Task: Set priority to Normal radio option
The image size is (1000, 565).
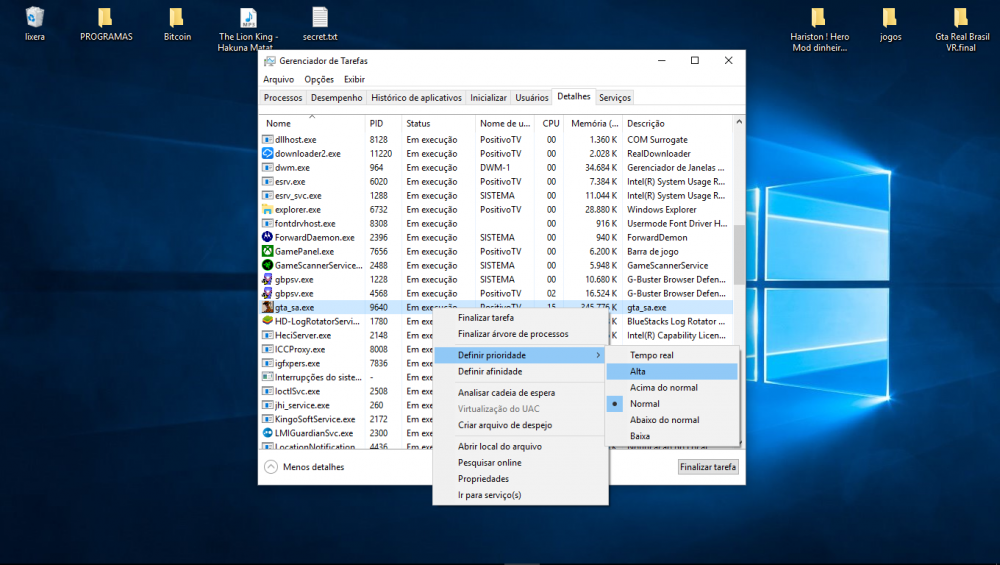Action: pyautogui.click(x=644, y=404)
